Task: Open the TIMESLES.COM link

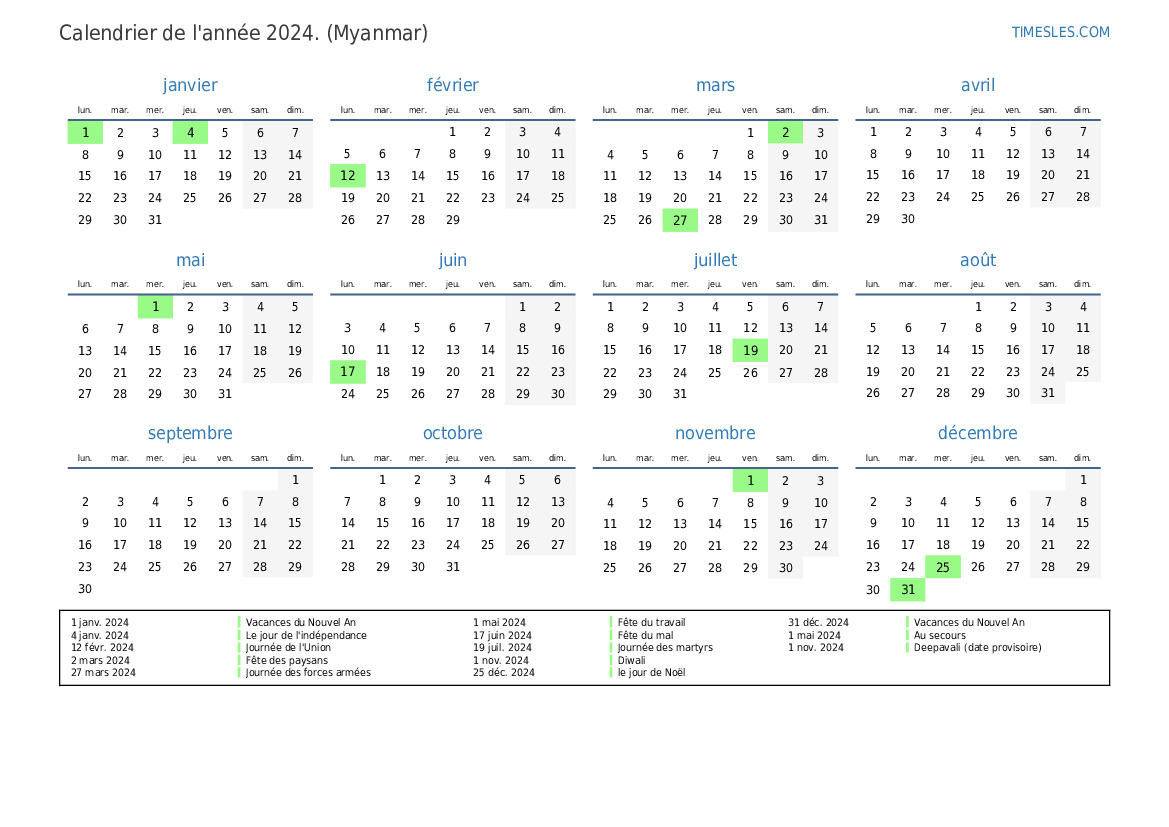Action: point(1060,32)
